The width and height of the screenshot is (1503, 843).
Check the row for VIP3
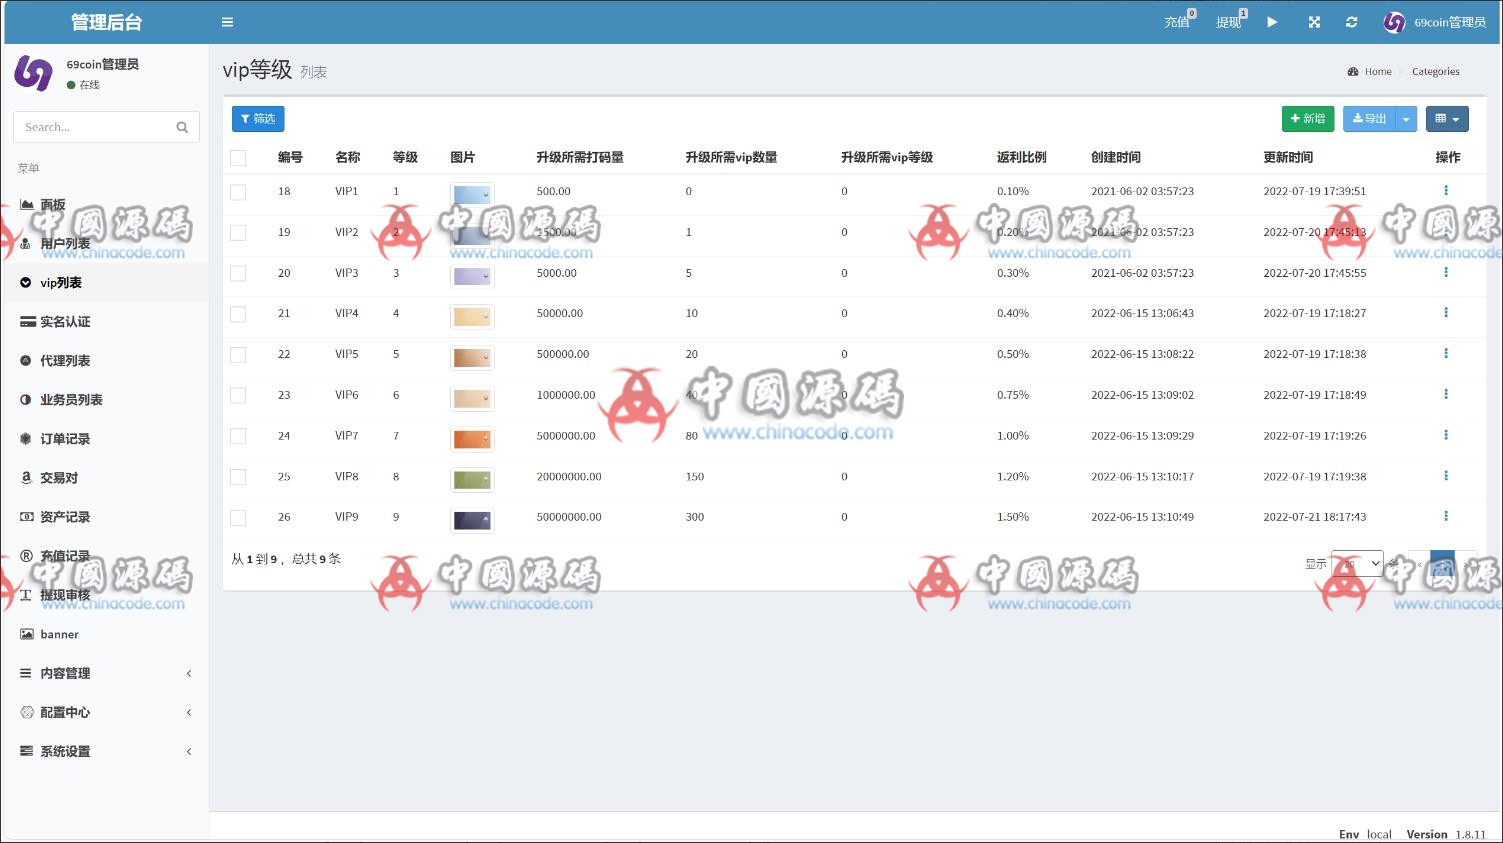tap(238, 273)
